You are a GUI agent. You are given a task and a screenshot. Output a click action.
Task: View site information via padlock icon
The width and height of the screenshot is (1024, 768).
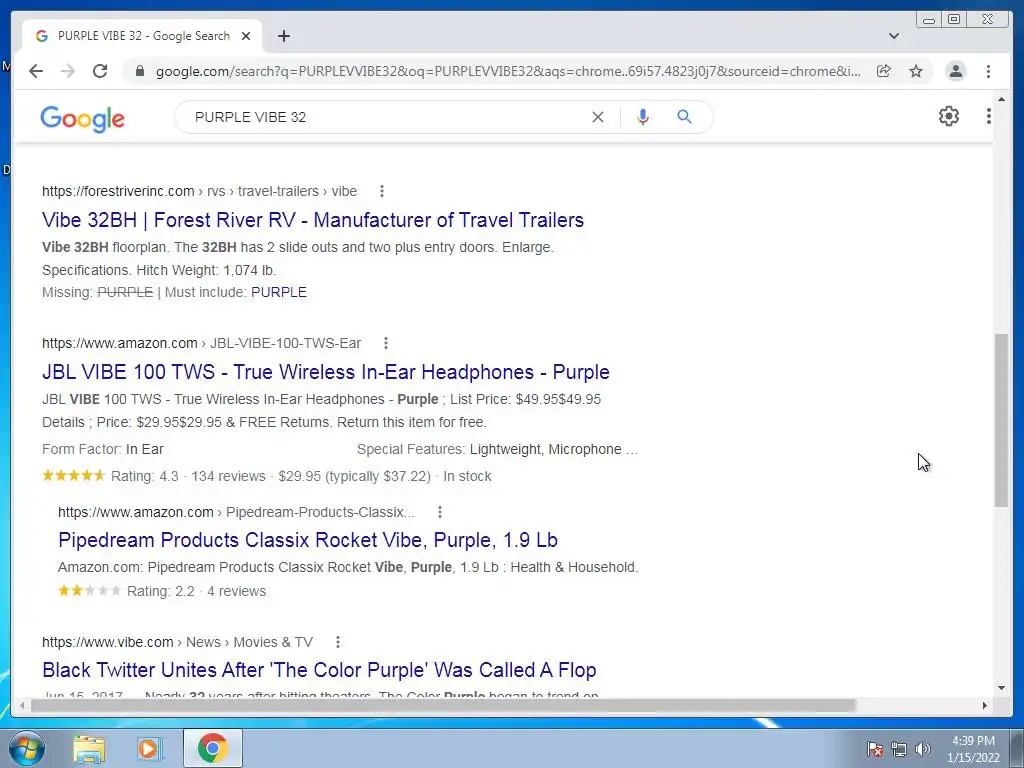pos(139,71)
